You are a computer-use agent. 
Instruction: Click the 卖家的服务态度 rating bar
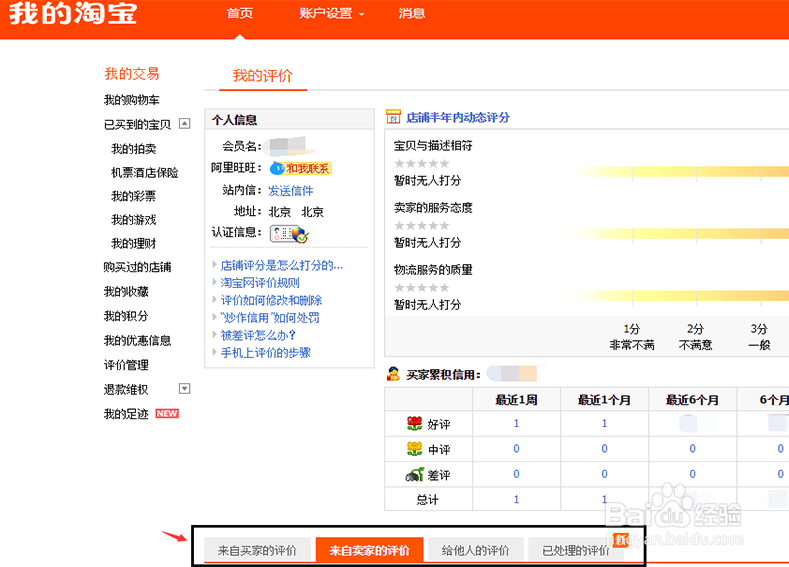pyautogui.click(x=679, y=234)
